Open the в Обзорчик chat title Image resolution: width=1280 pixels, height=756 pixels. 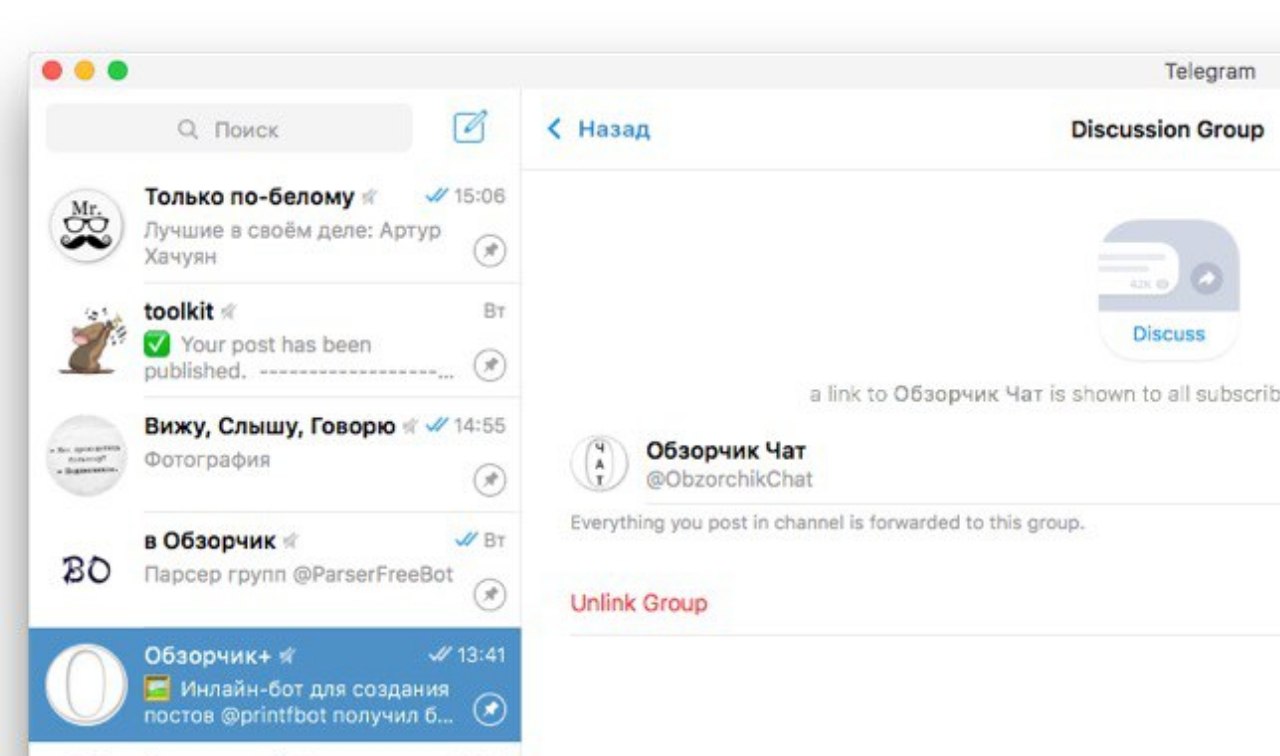point(210,541)
